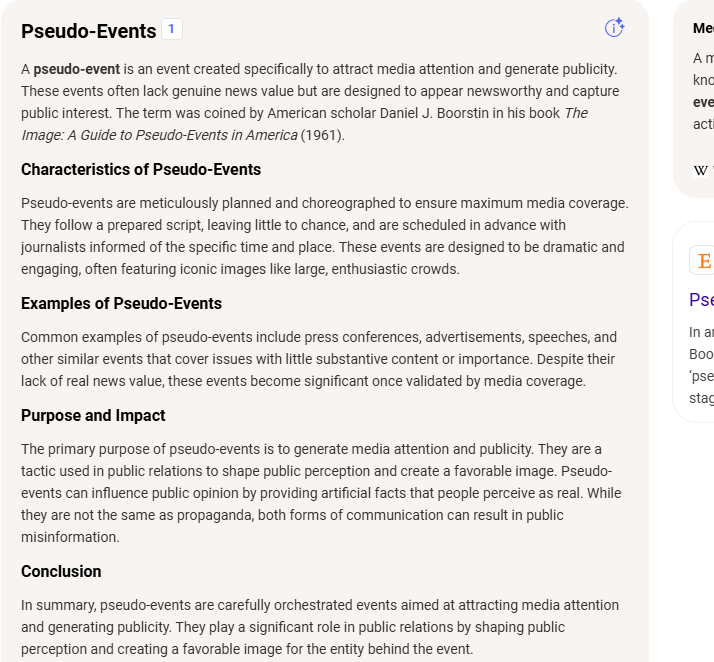Select the 'Purpose and Impact' heading

(x=93, y=415)
